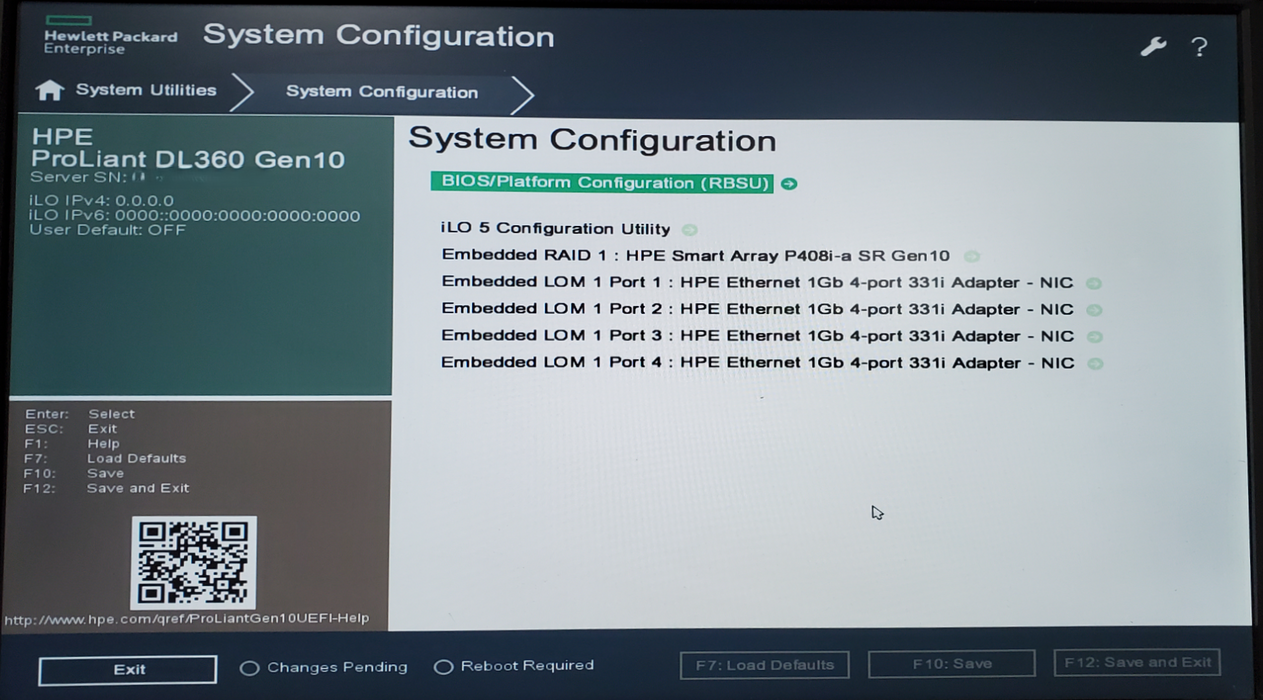Image resolution: width=1263 pixels, height=700 pixels.
Task: Click arrow icon beside Embedded LOM 1 Port 3
Action: click(1094, 337)
